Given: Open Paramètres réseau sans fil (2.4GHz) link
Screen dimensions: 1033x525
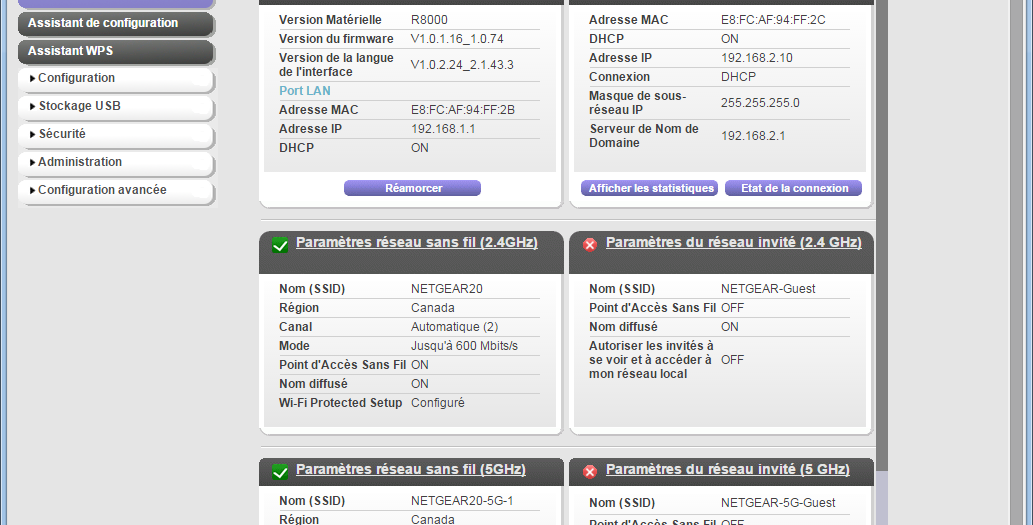Looking at the screenshot, I should (x=416, y=242).
